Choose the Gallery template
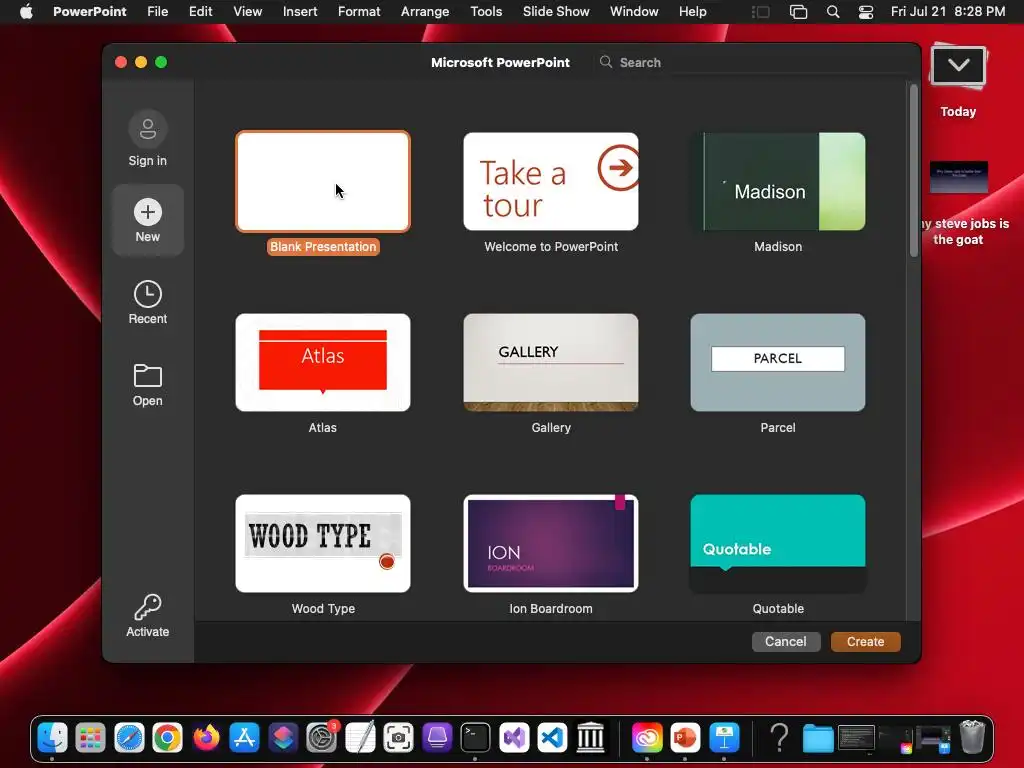Viewport: 1024px width, 768px height. (x=551, y=362)
